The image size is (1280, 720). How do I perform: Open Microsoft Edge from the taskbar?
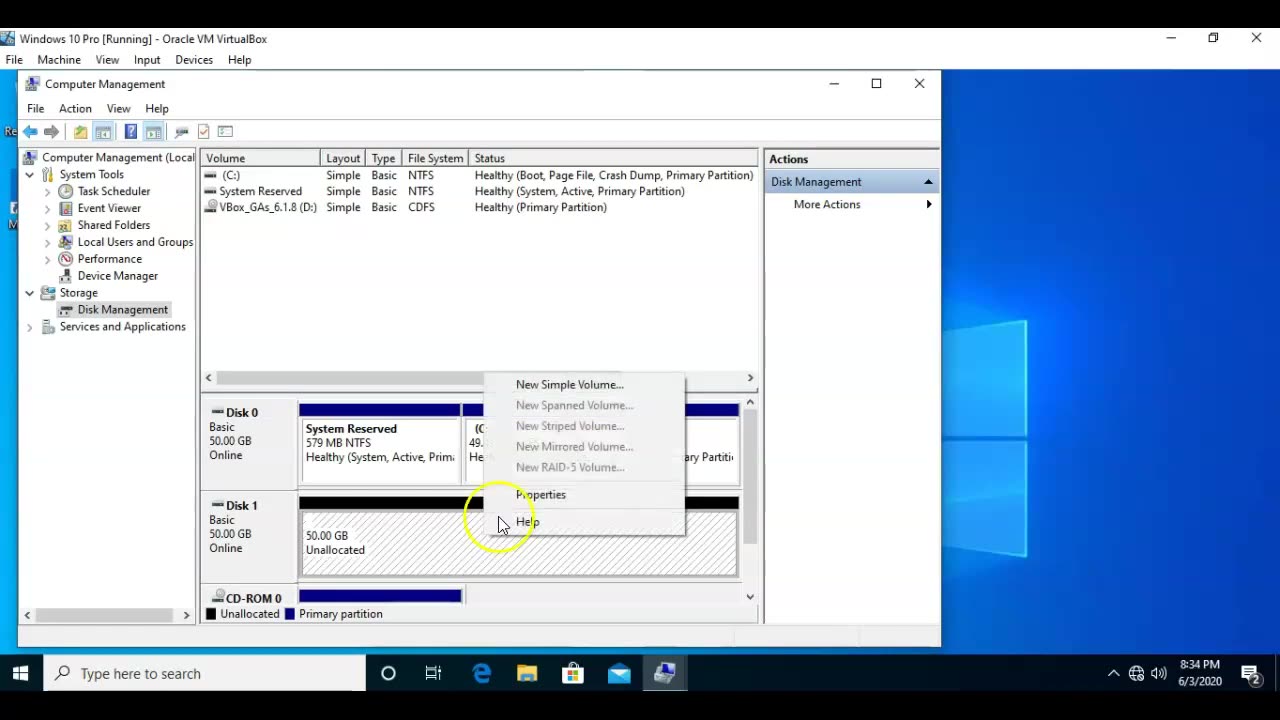tap(481, 673)
